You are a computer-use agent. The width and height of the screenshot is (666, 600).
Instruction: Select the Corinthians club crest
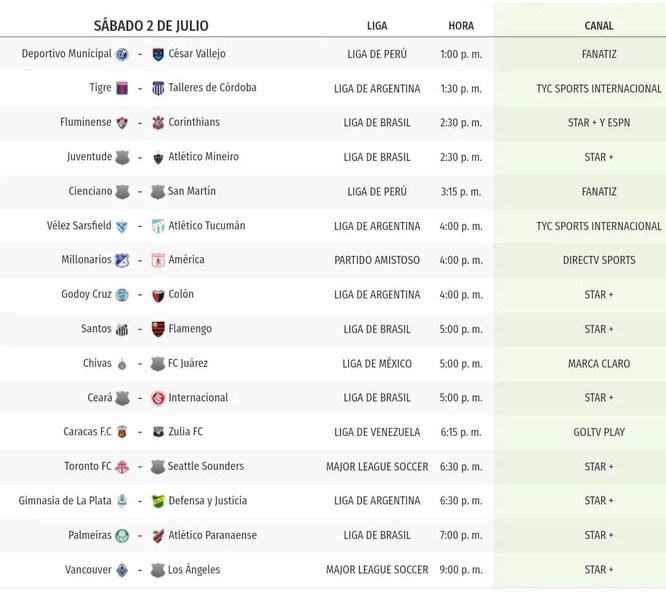[158, 123]
